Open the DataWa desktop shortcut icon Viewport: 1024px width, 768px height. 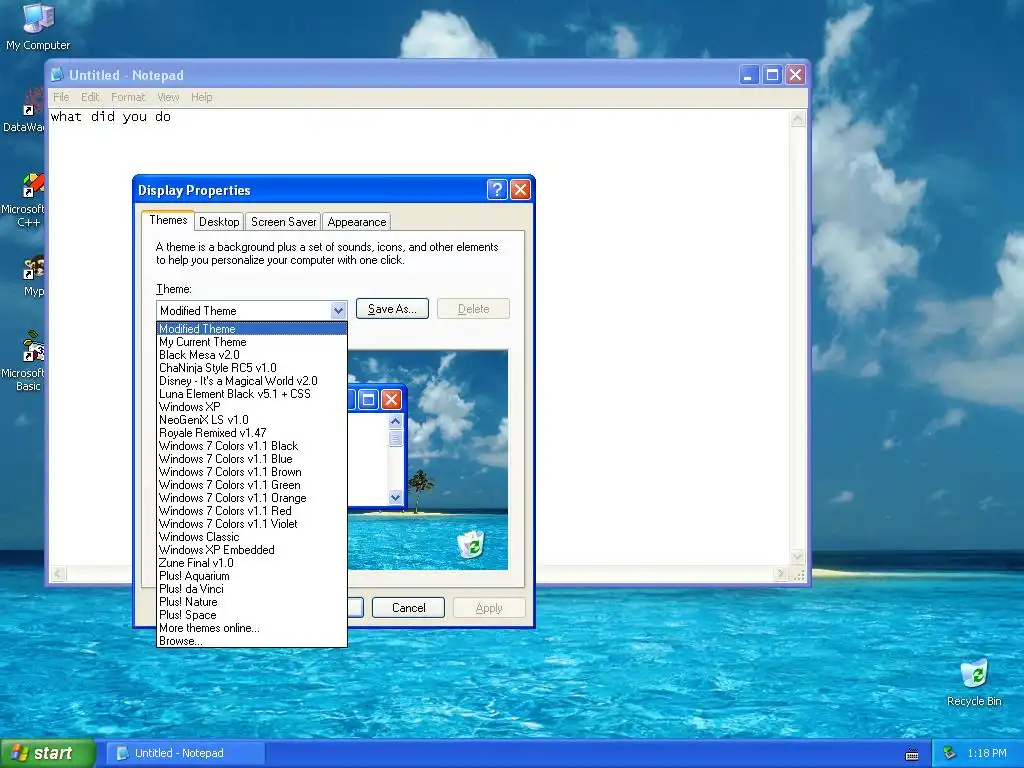click(26, 111)
